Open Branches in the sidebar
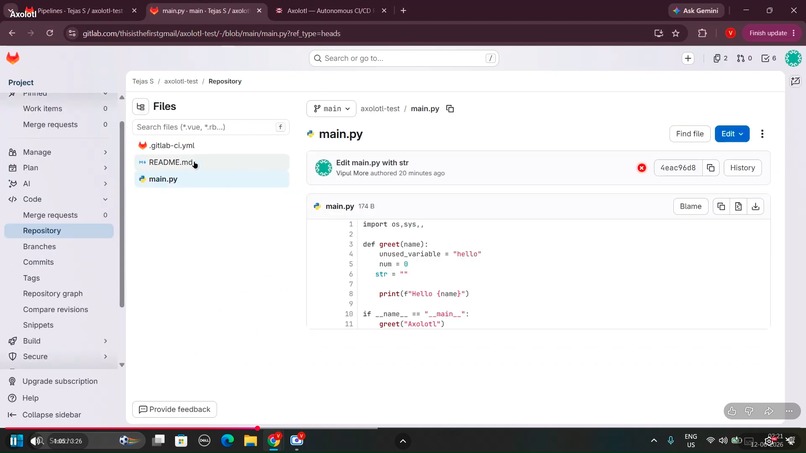806x453 pixels. [x=39, y=246]
